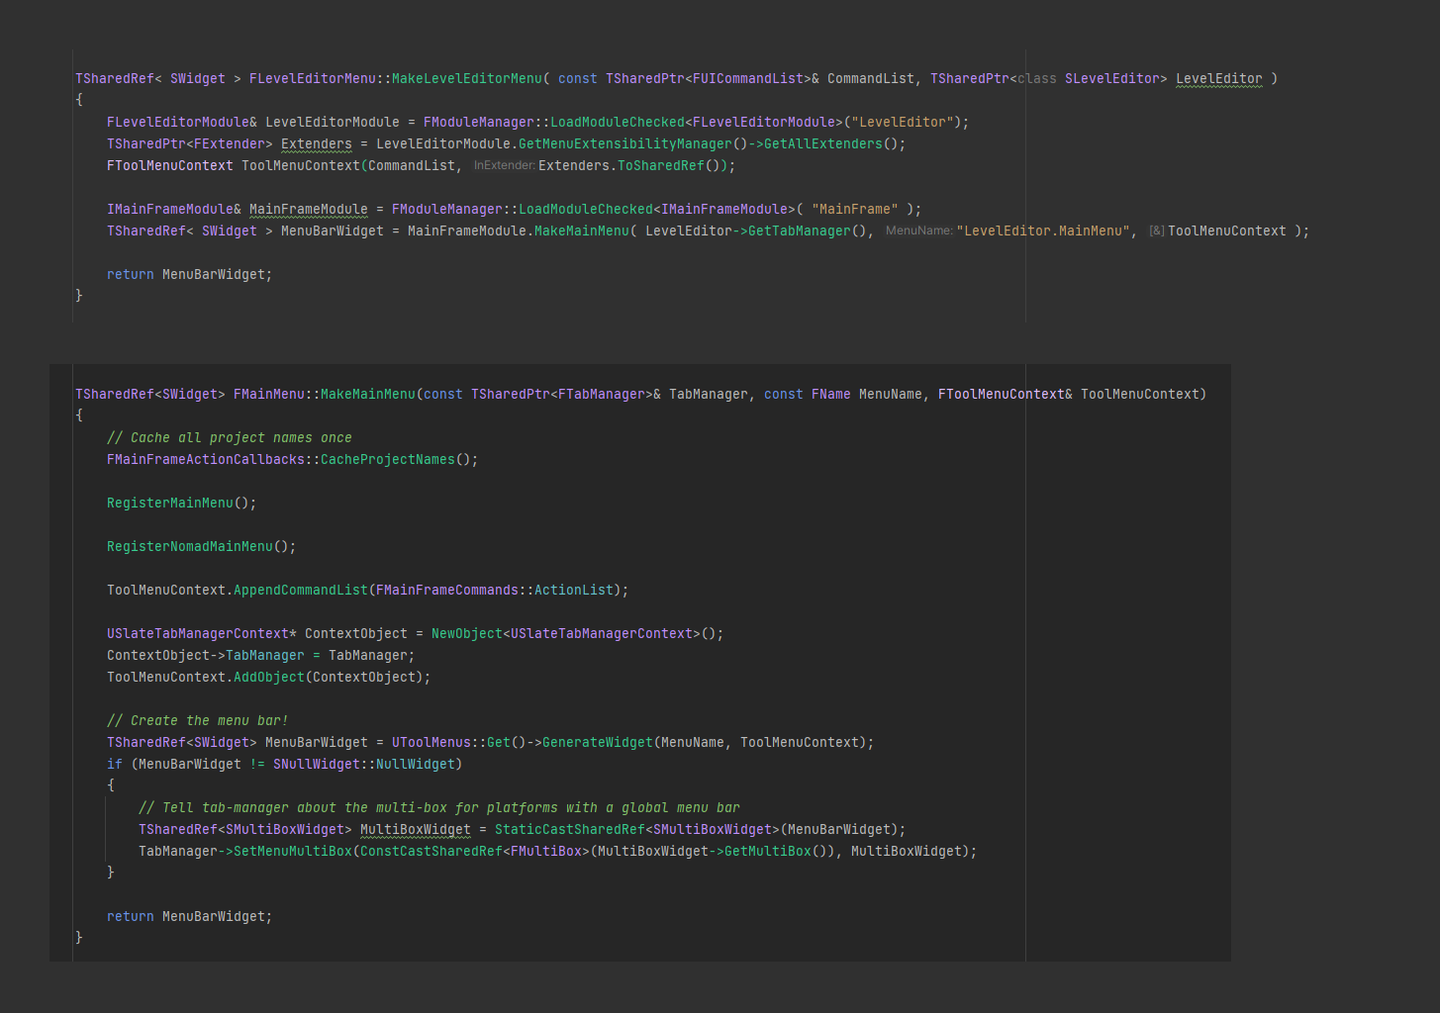The image size is (1440, 1013).
Task: Click the StaticCastSharedRef function call
Action: (x=570, y=830)
